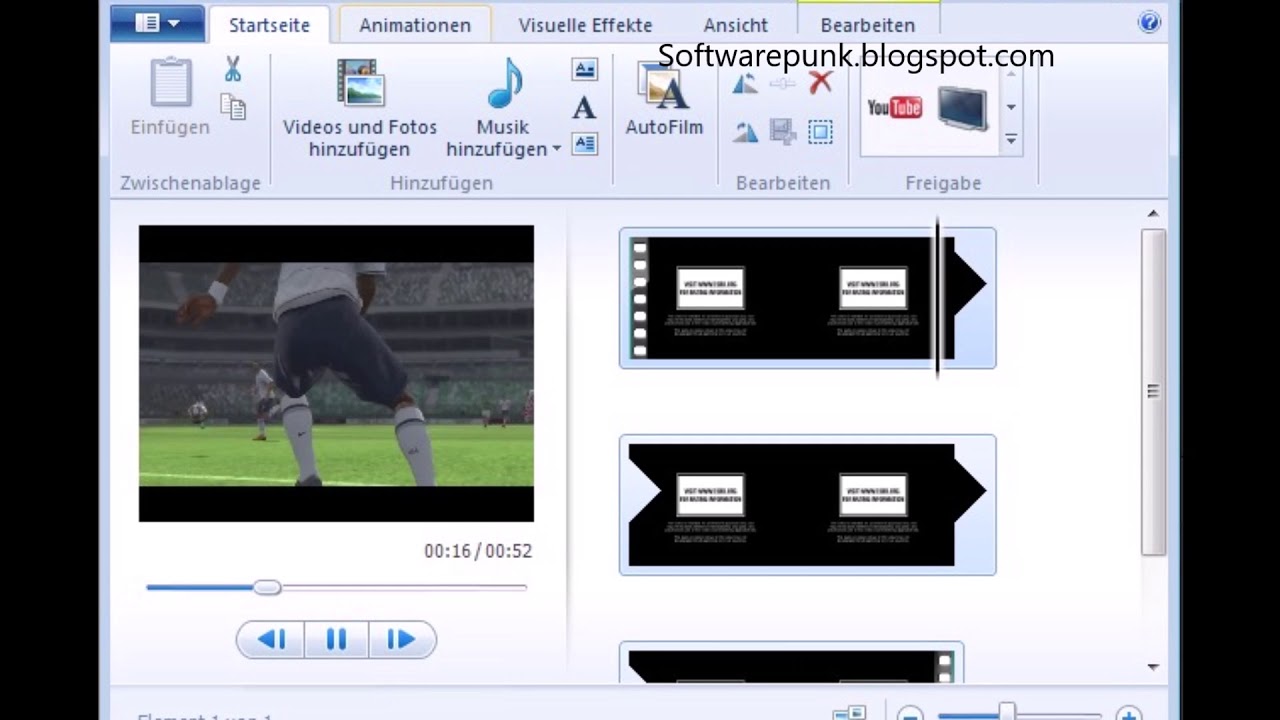The height and width of the screenshot is (720, 1280).
Task: Click the Musik hinzufügen music note icon
Action: click(505, 84)
